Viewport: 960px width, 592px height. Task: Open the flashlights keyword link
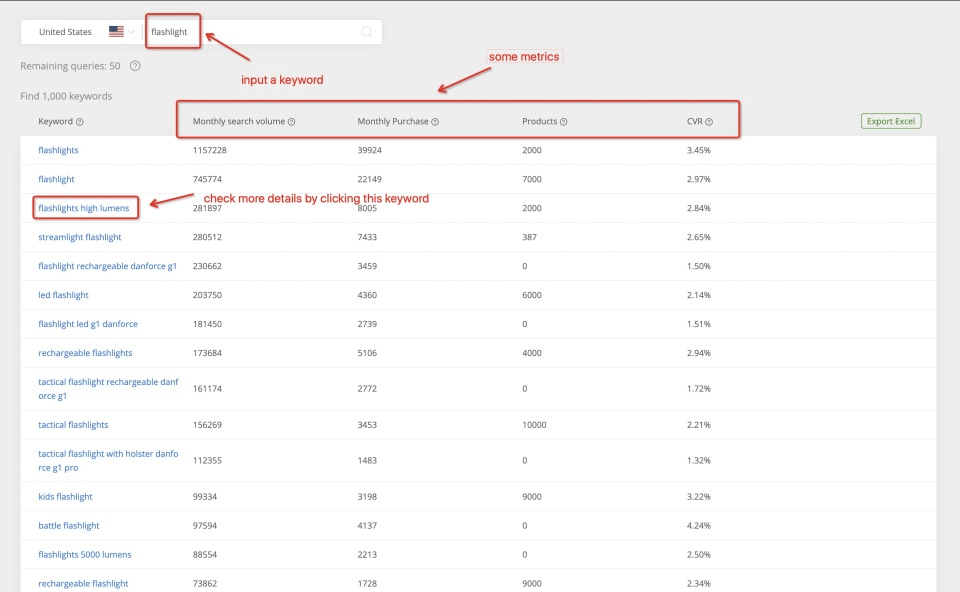pyautogui.click(x=58, y=150)
